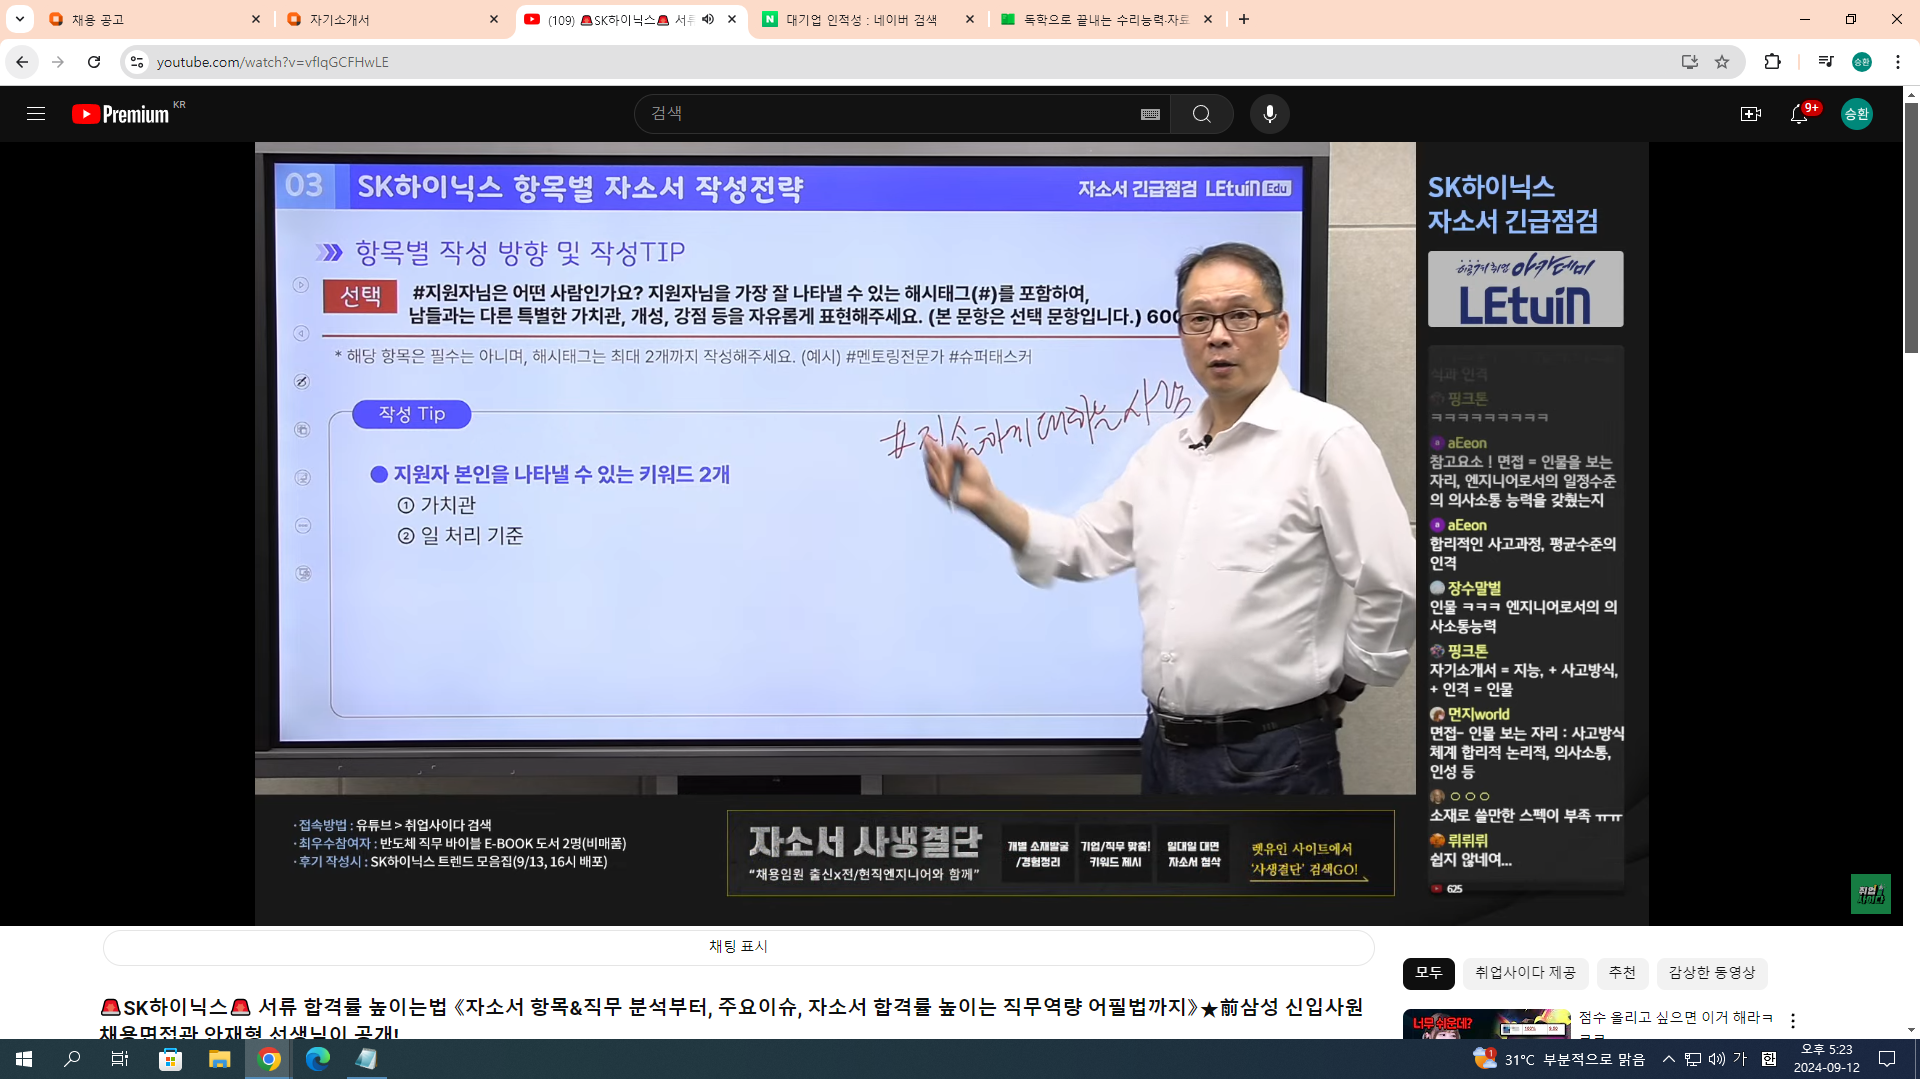Click the video player to pause
Image resolution: width=1920 pixels, height=1079 pixels.
tap(951, 533)
